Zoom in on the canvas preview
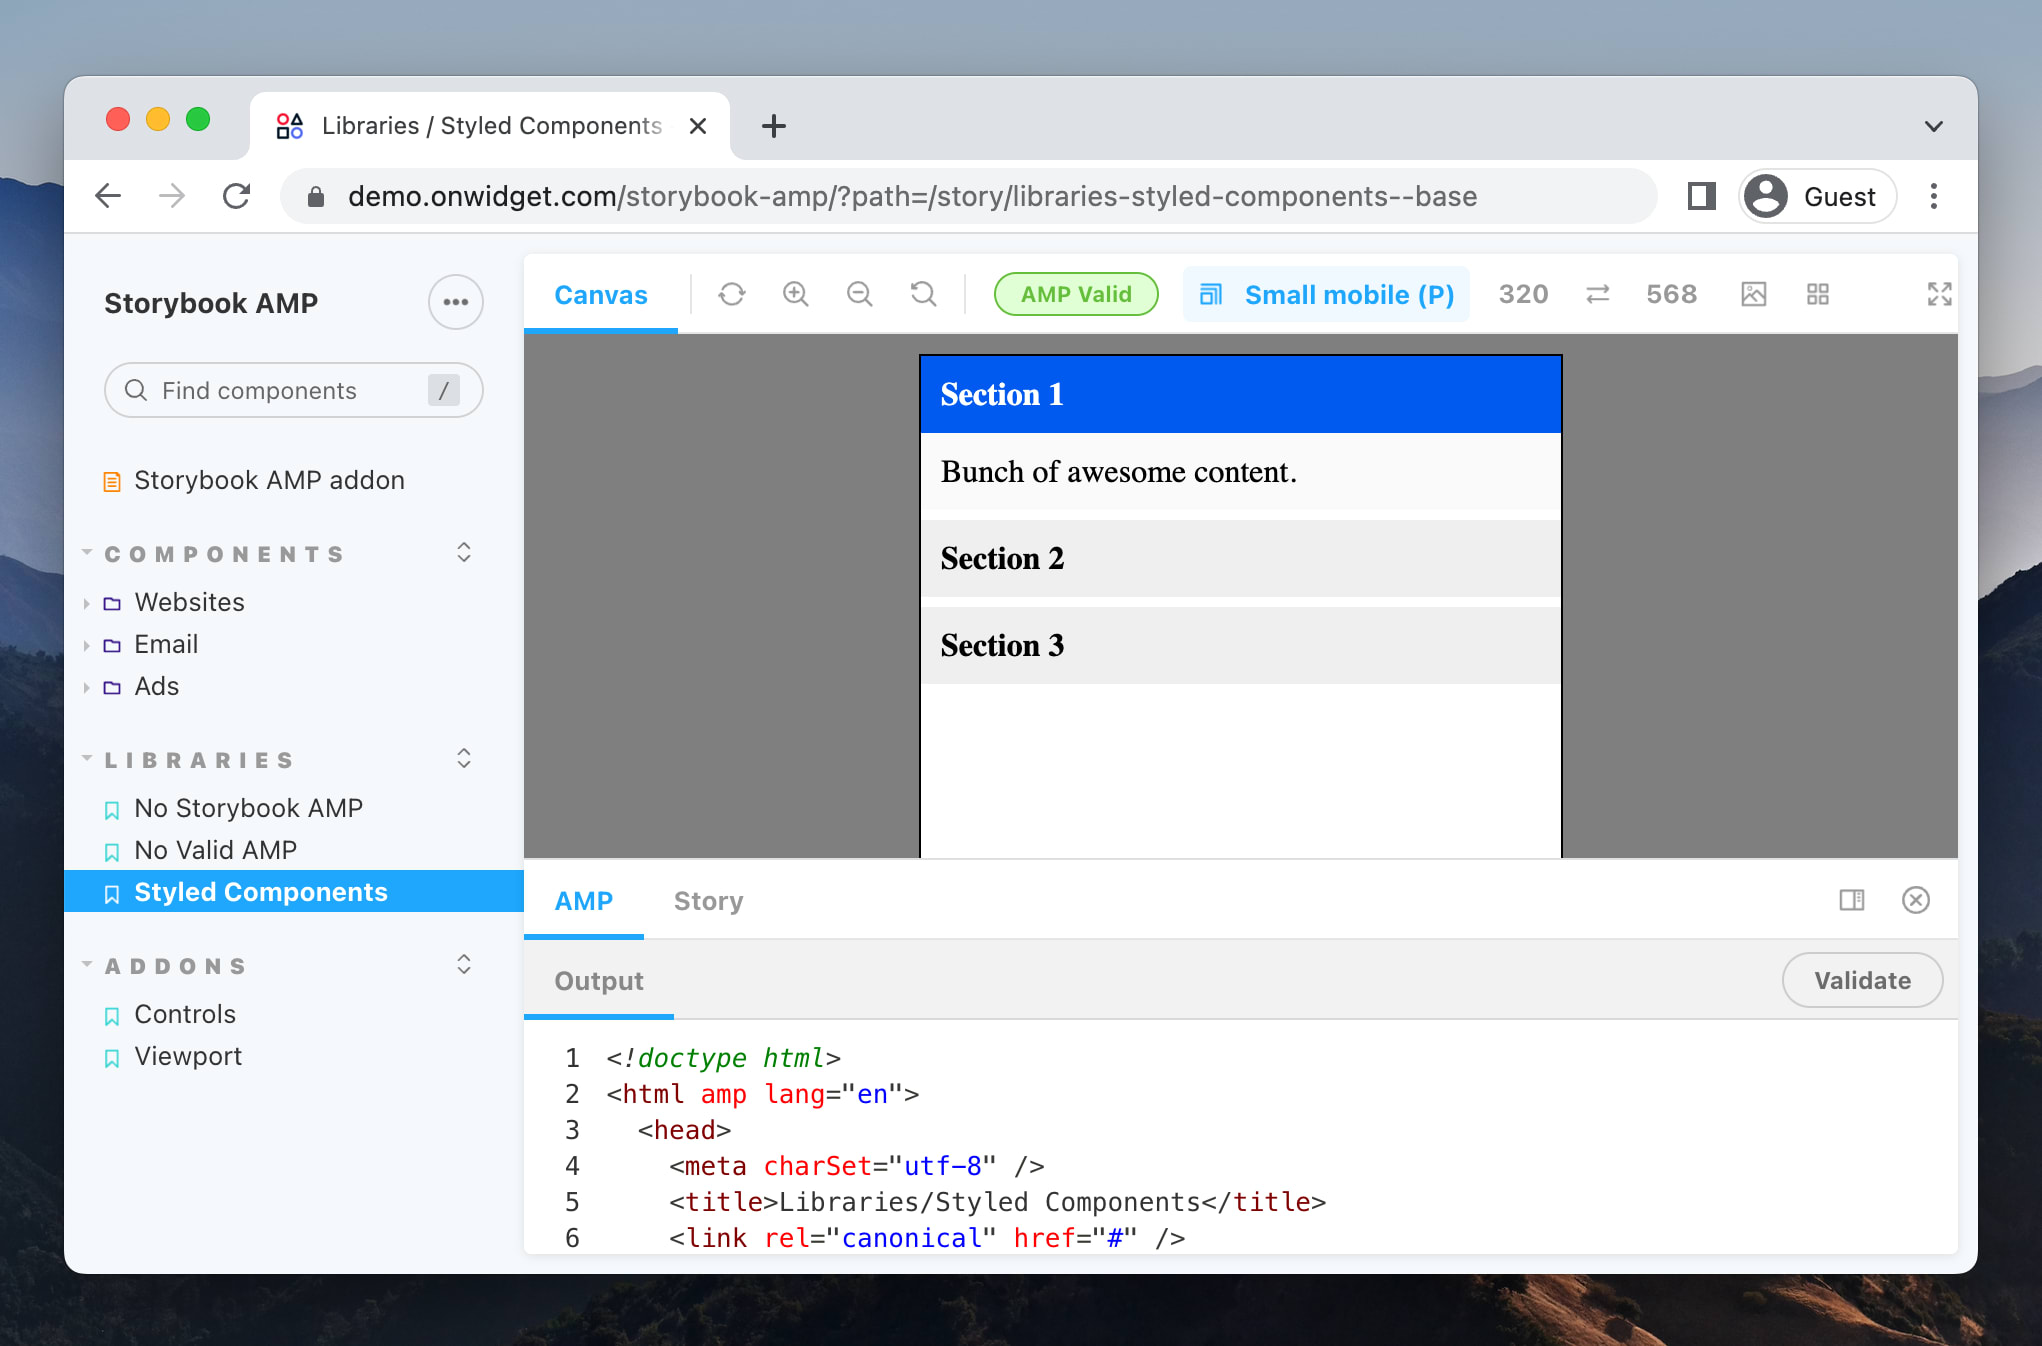This screenshot has height=1346, width=2042. pos(795,294)
